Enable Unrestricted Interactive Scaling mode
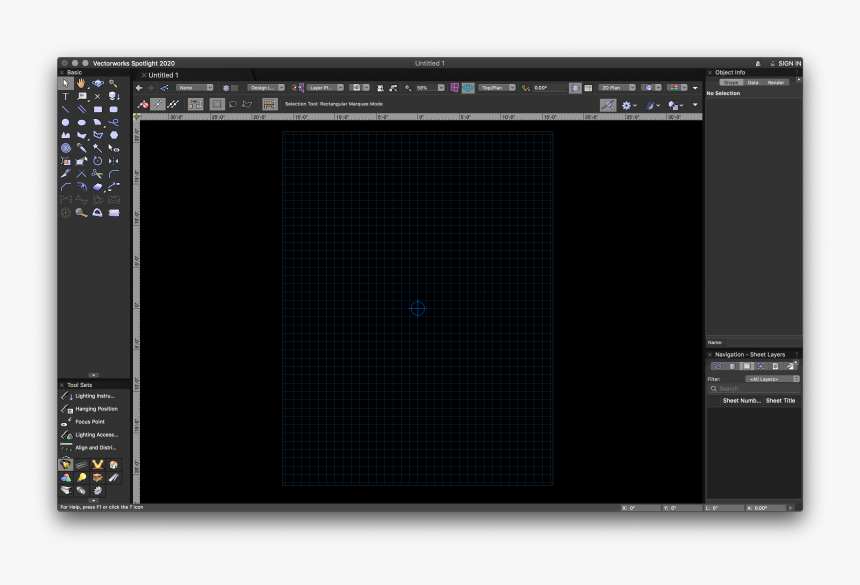The image size is (860, 585). point(173,104)
